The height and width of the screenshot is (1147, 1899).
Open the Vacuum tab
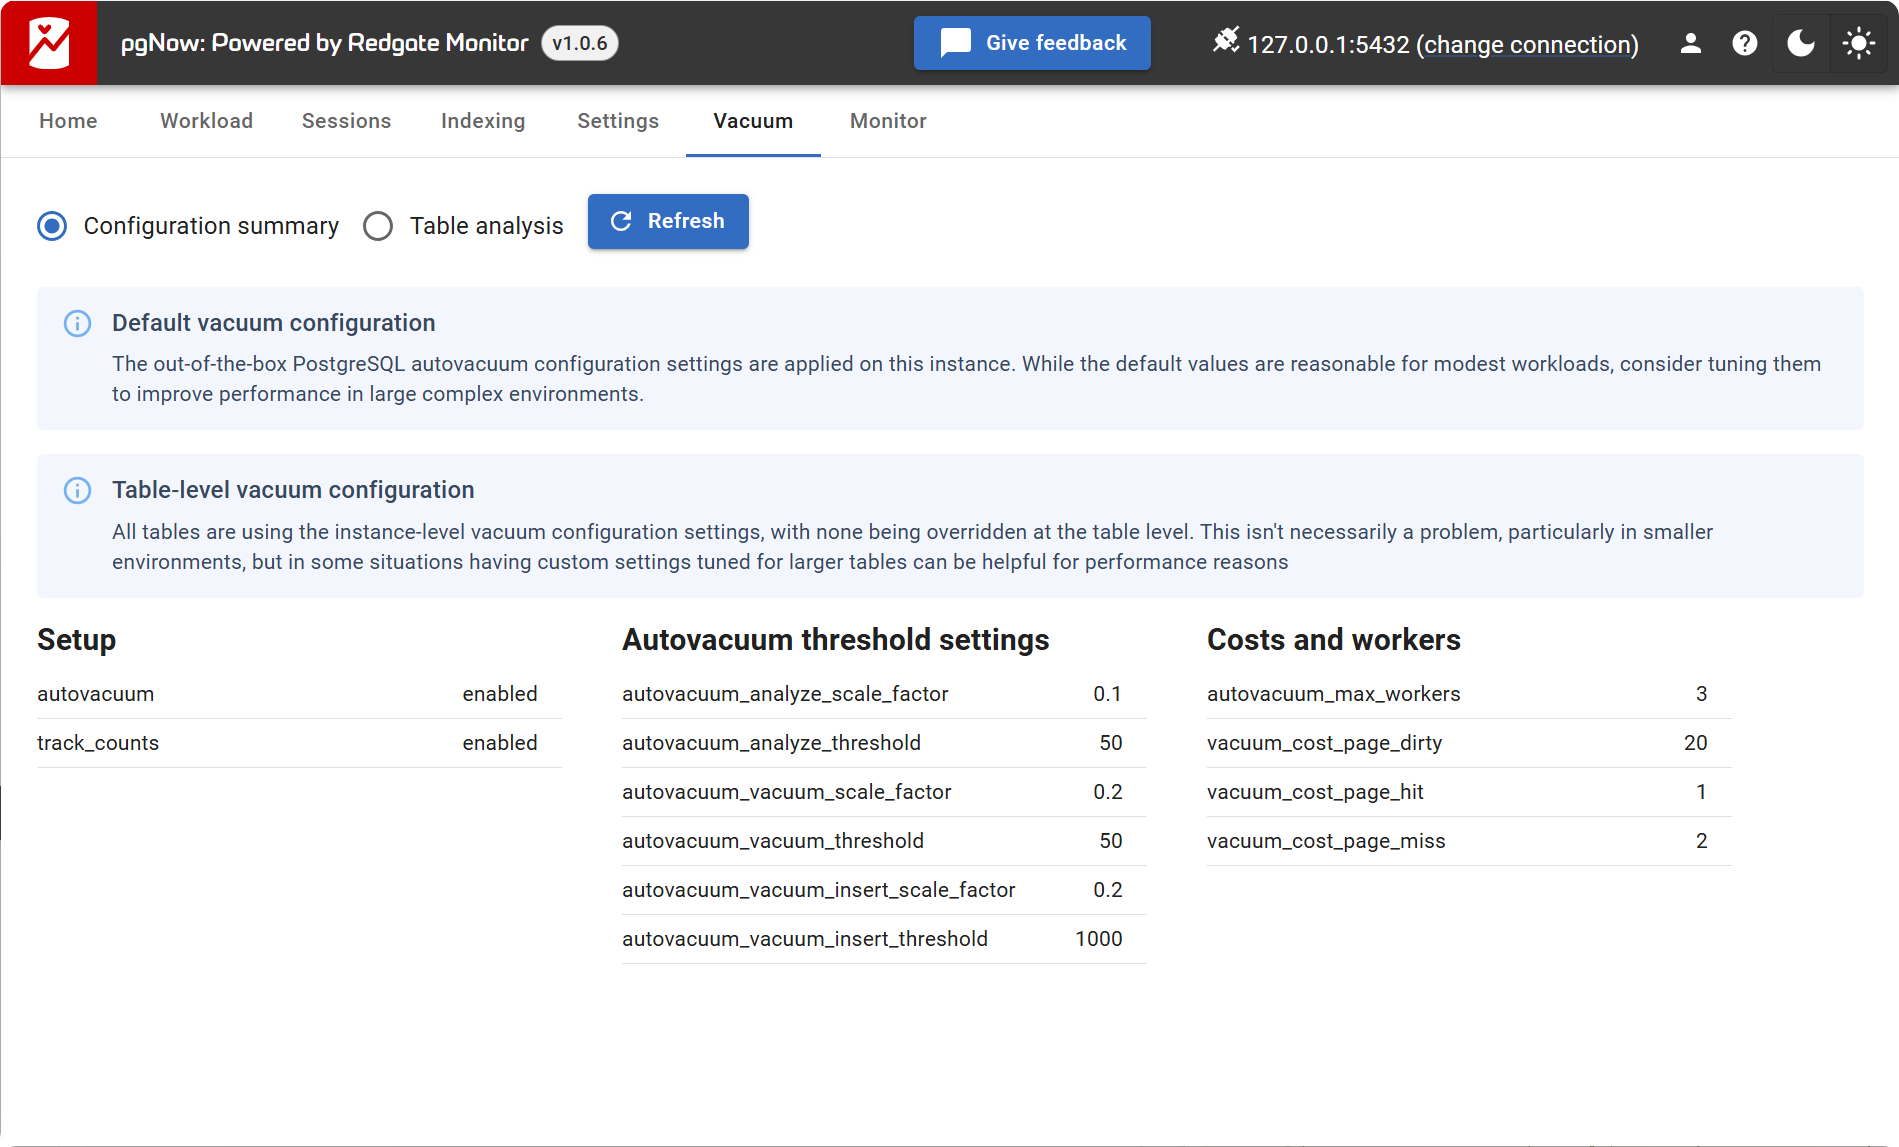click(753, 121)
